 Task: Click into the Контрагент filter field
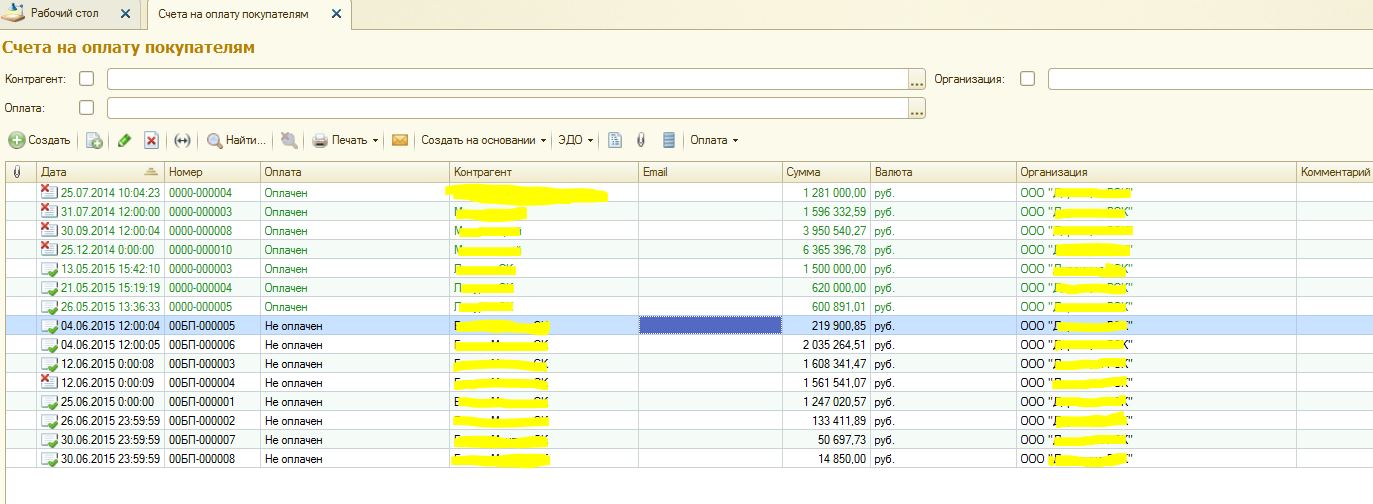(x=507, y=79)
